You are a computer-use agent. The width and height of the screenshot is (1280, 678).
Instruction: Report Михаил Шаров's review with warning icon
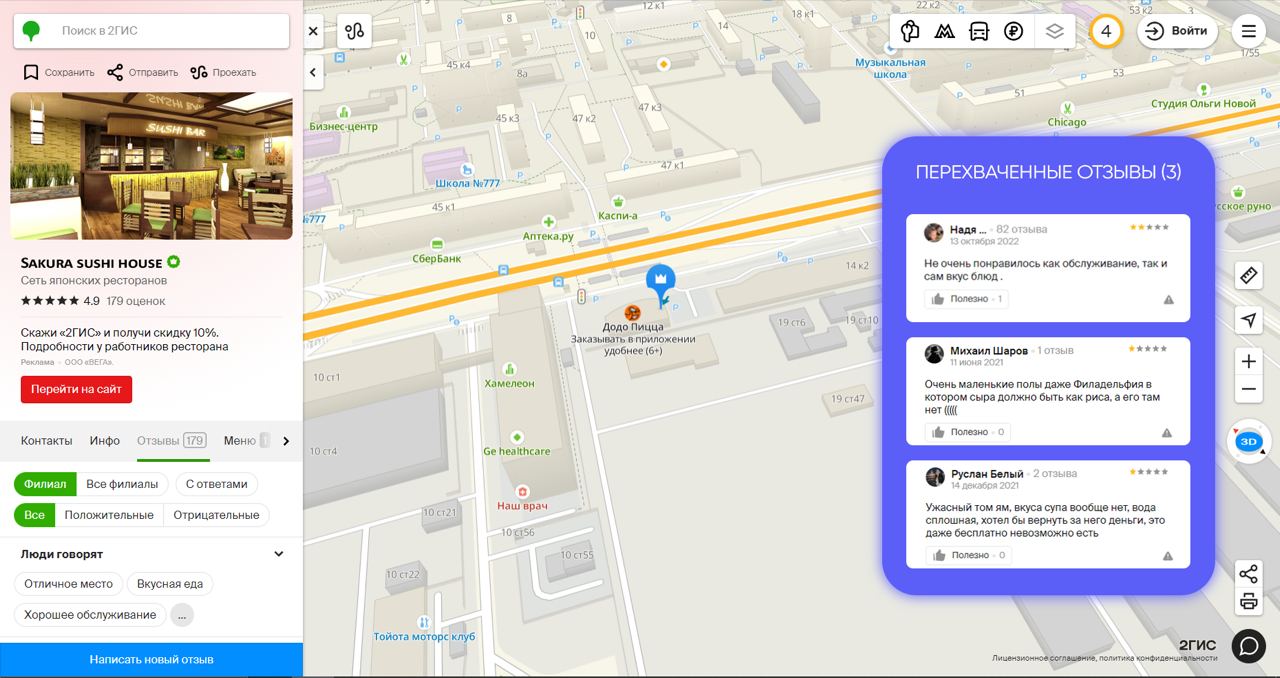1167,433
